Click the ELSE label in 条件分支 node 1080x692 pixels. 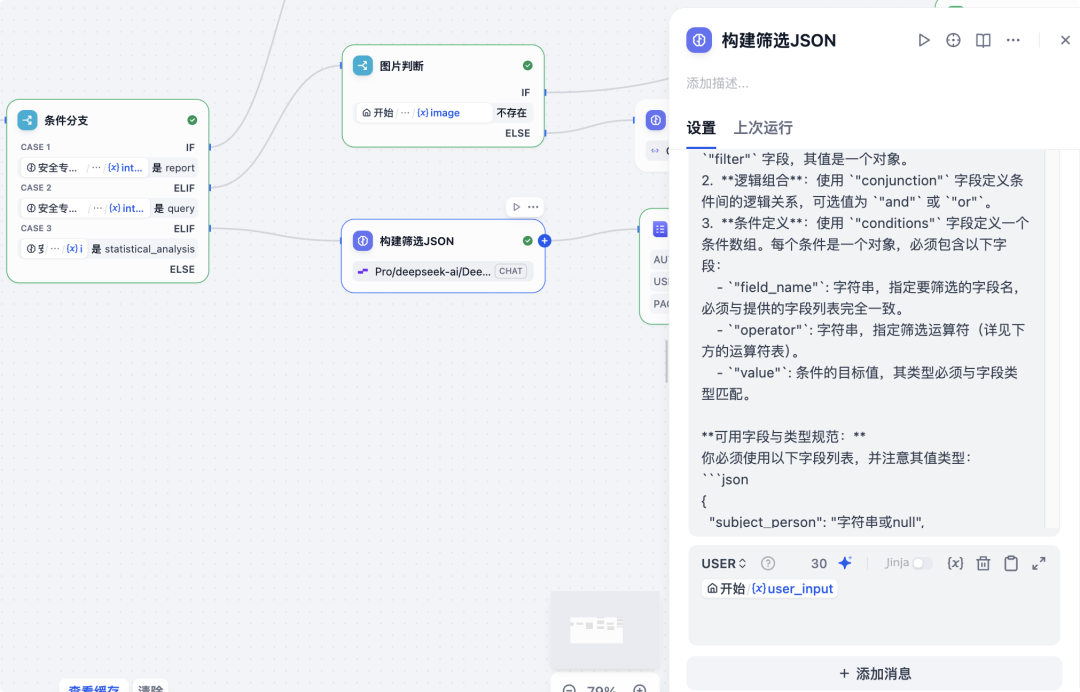tap(182, 269)
